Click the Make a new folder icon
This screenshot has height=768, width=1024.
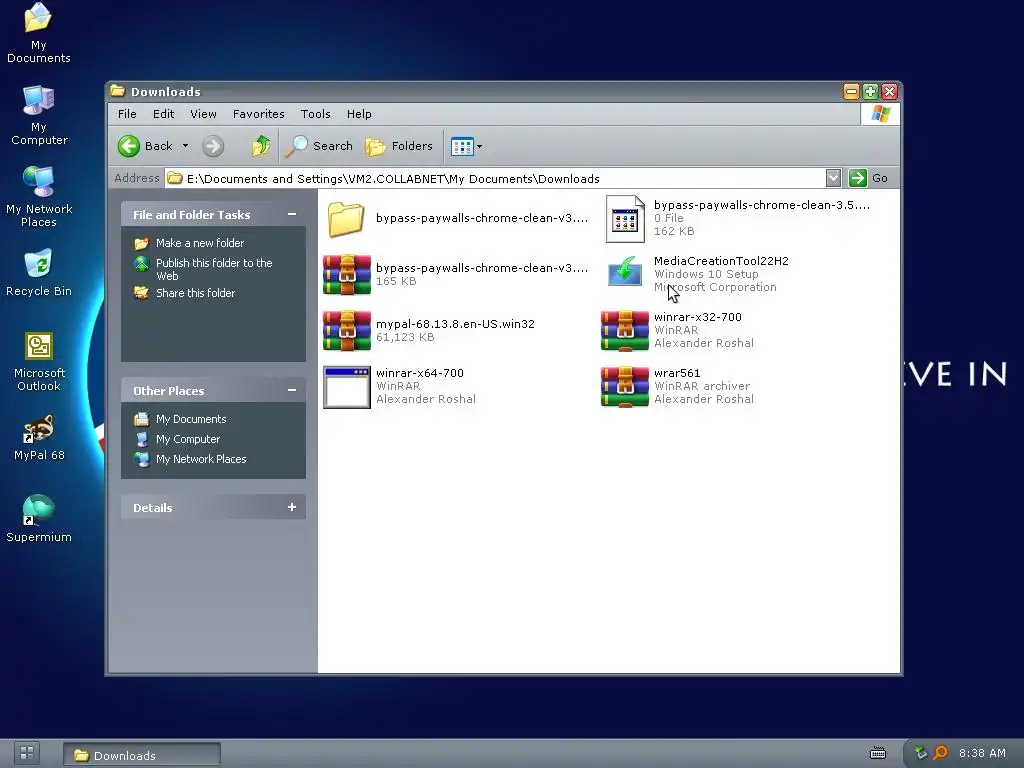(x=142, y=244)
